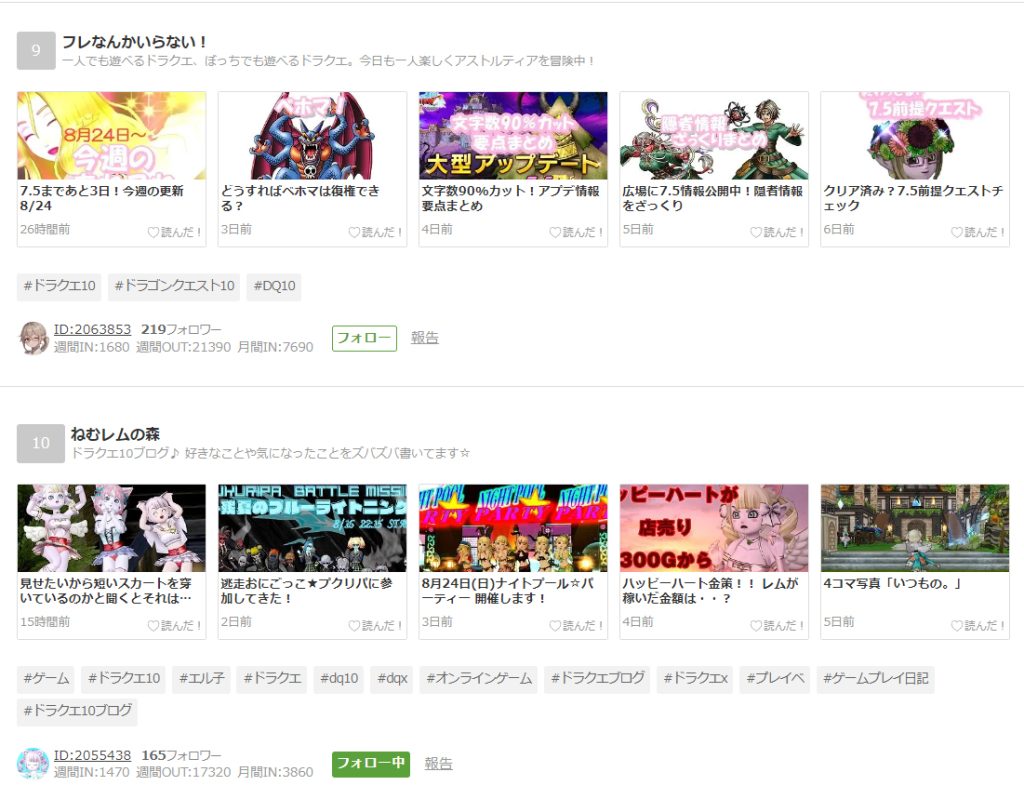This screenshot has height=812, width=1024.
Task: Open ブルーライトニング battle mission thumbnail
Action: [312, 528]
